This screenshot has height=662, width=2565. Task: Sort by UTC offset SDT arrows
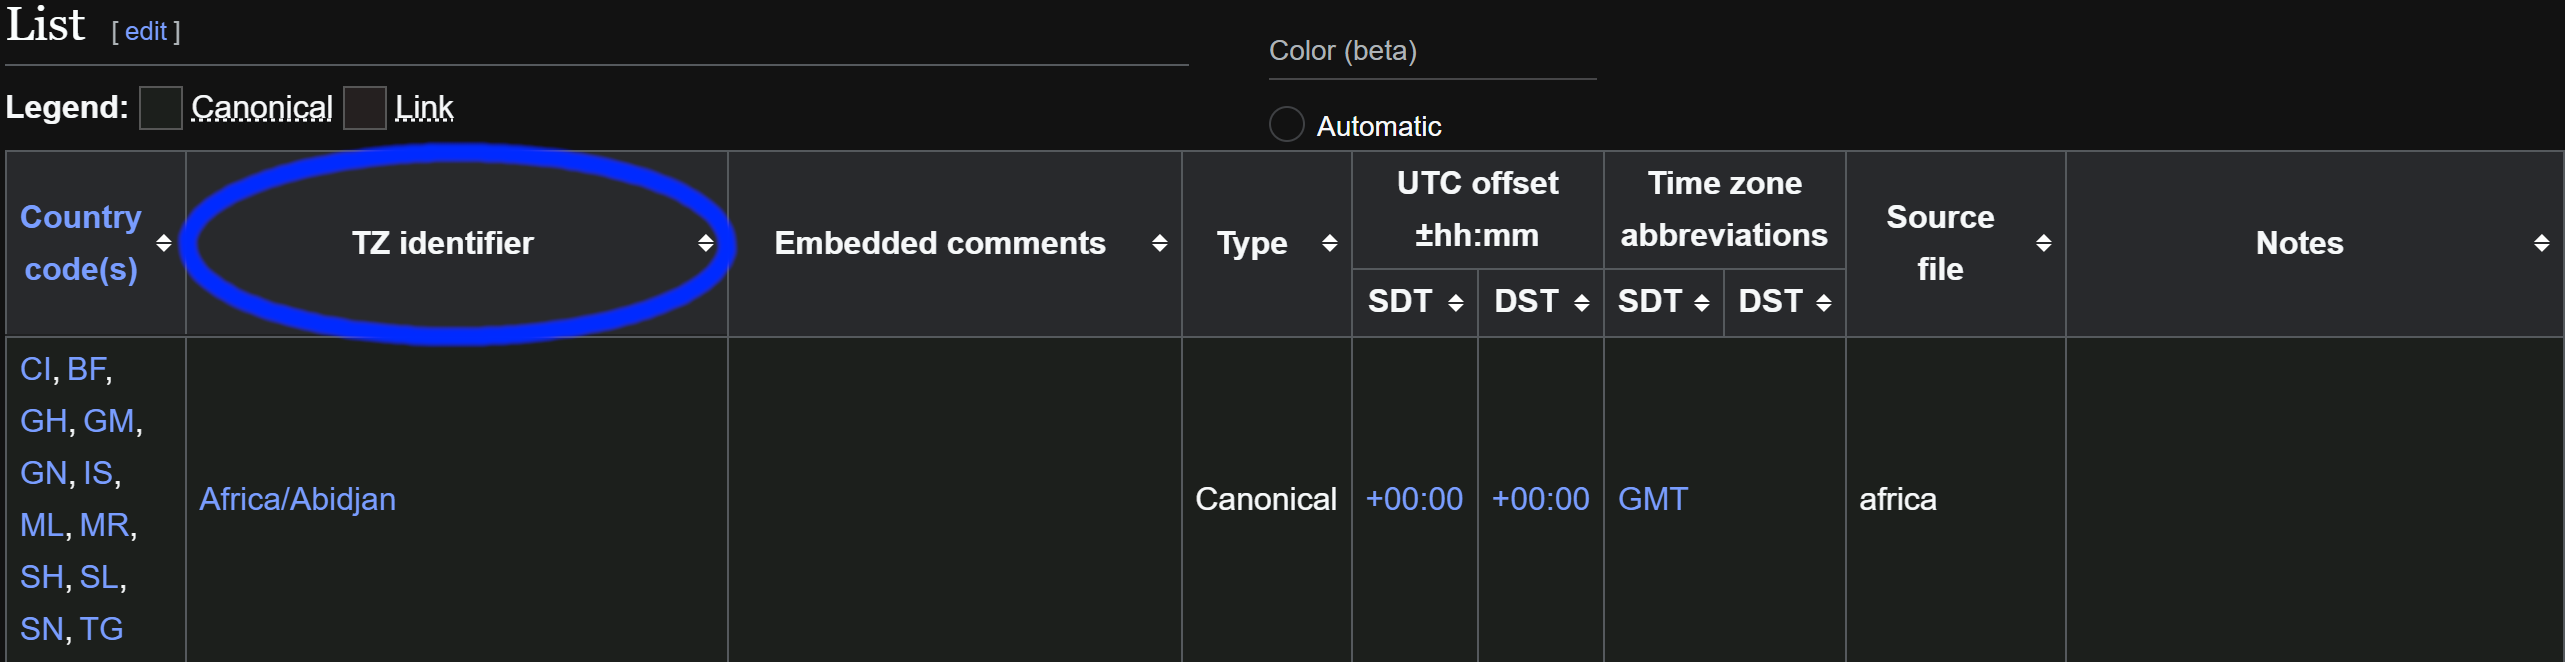pos(1455,302)
